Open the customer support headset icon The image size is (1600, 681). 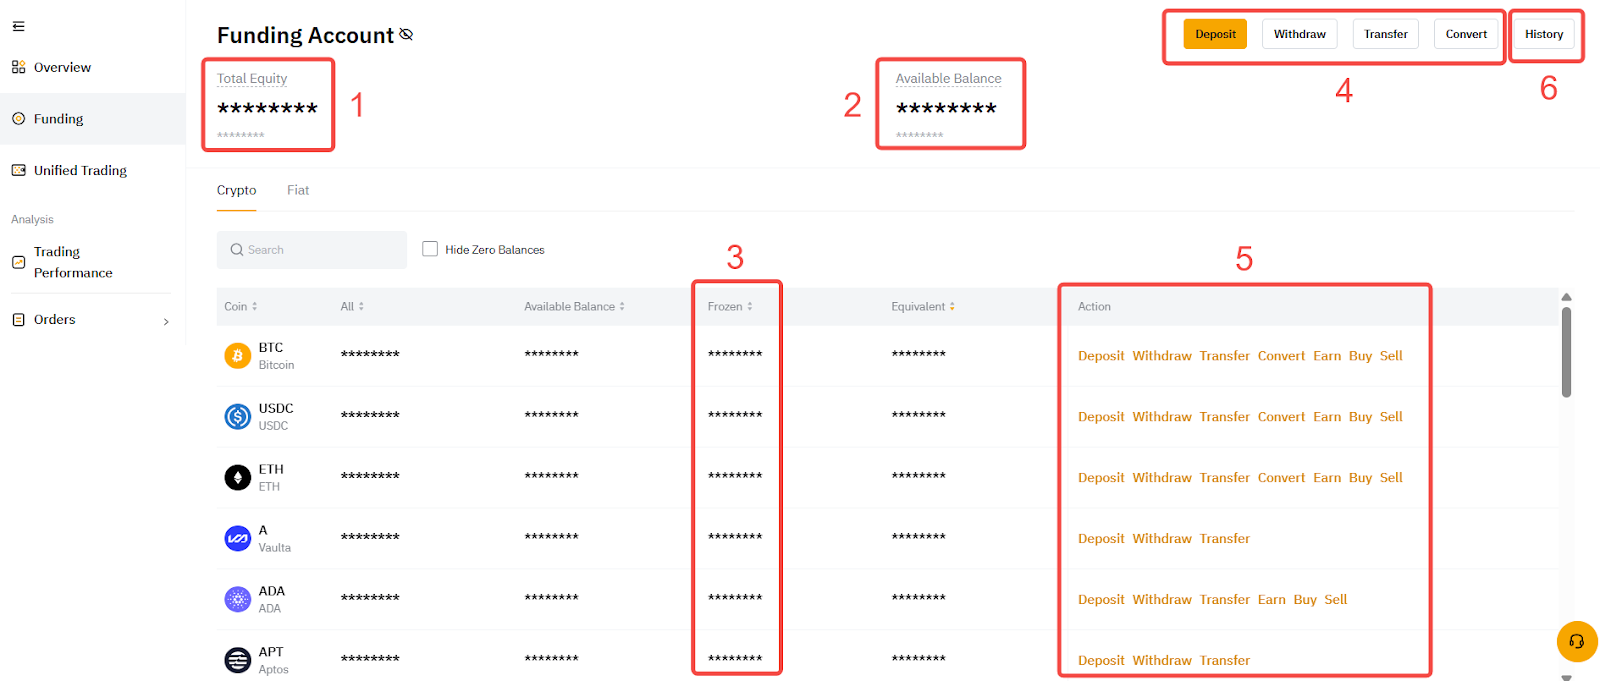tap(1576, 642)
